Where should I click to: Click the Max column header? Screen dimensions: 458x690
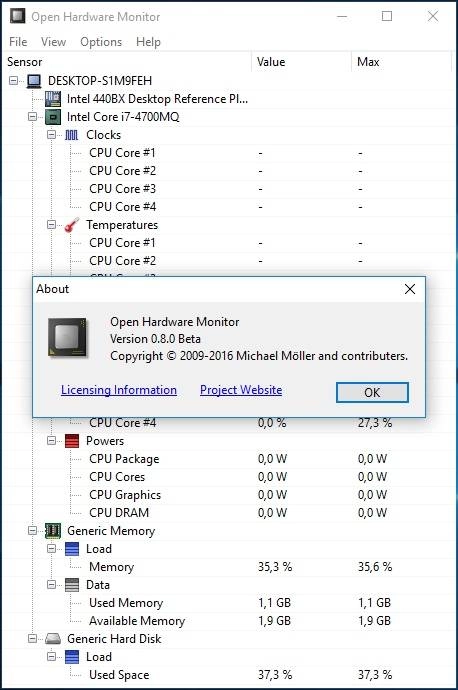pyautogui.click(x=402, y=62)
